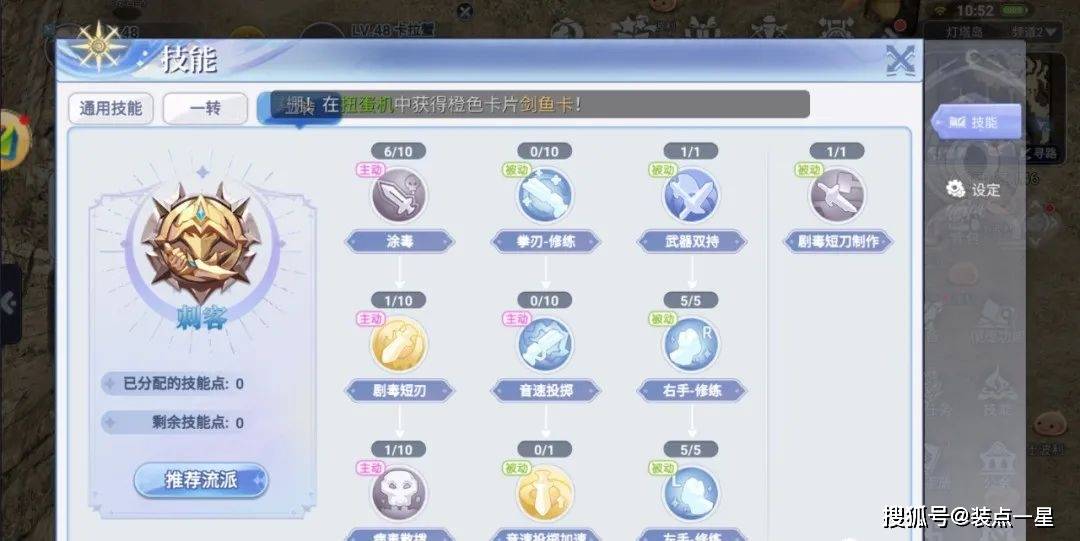Select the 技能 side panel tab
This screenshot has height=541, width=1080.
(x=975, y=123)
